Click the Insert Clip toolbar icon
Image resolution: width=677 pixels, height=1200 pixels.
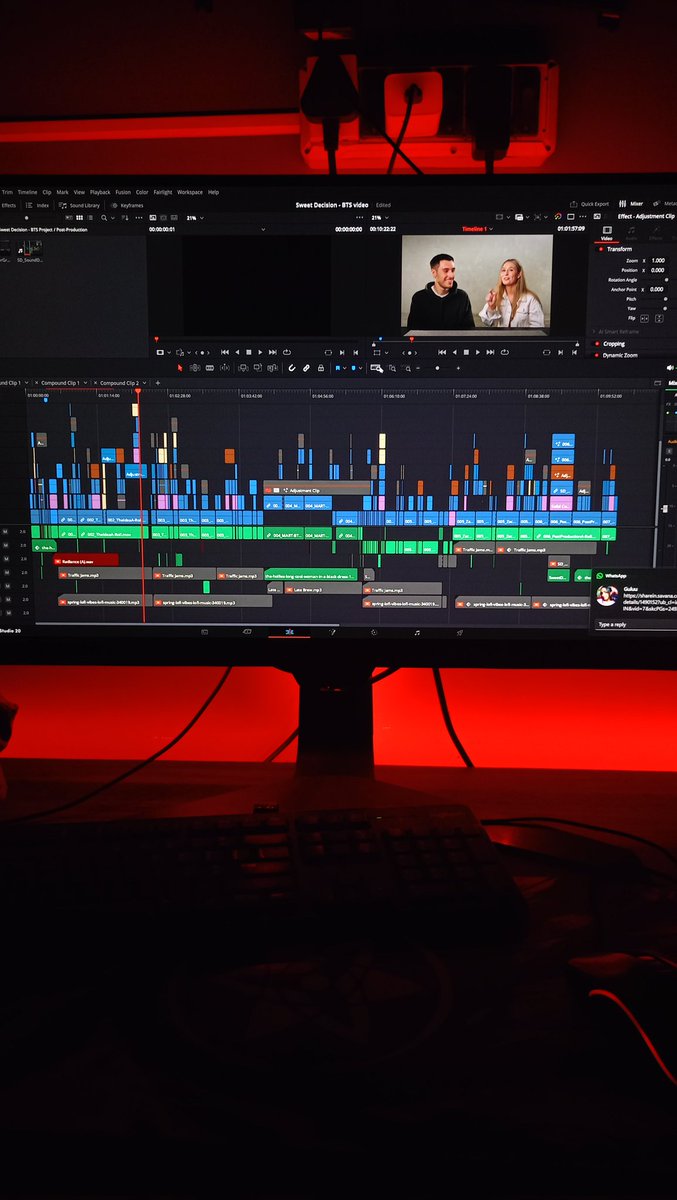coord(243,368)
